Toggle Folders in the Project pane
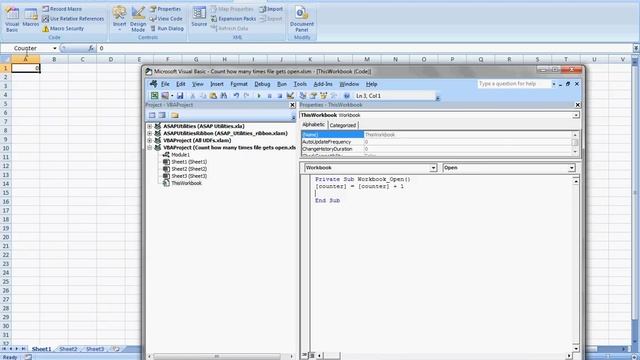The height and width of the screenshot is (360, 640). tap(175, 115)
